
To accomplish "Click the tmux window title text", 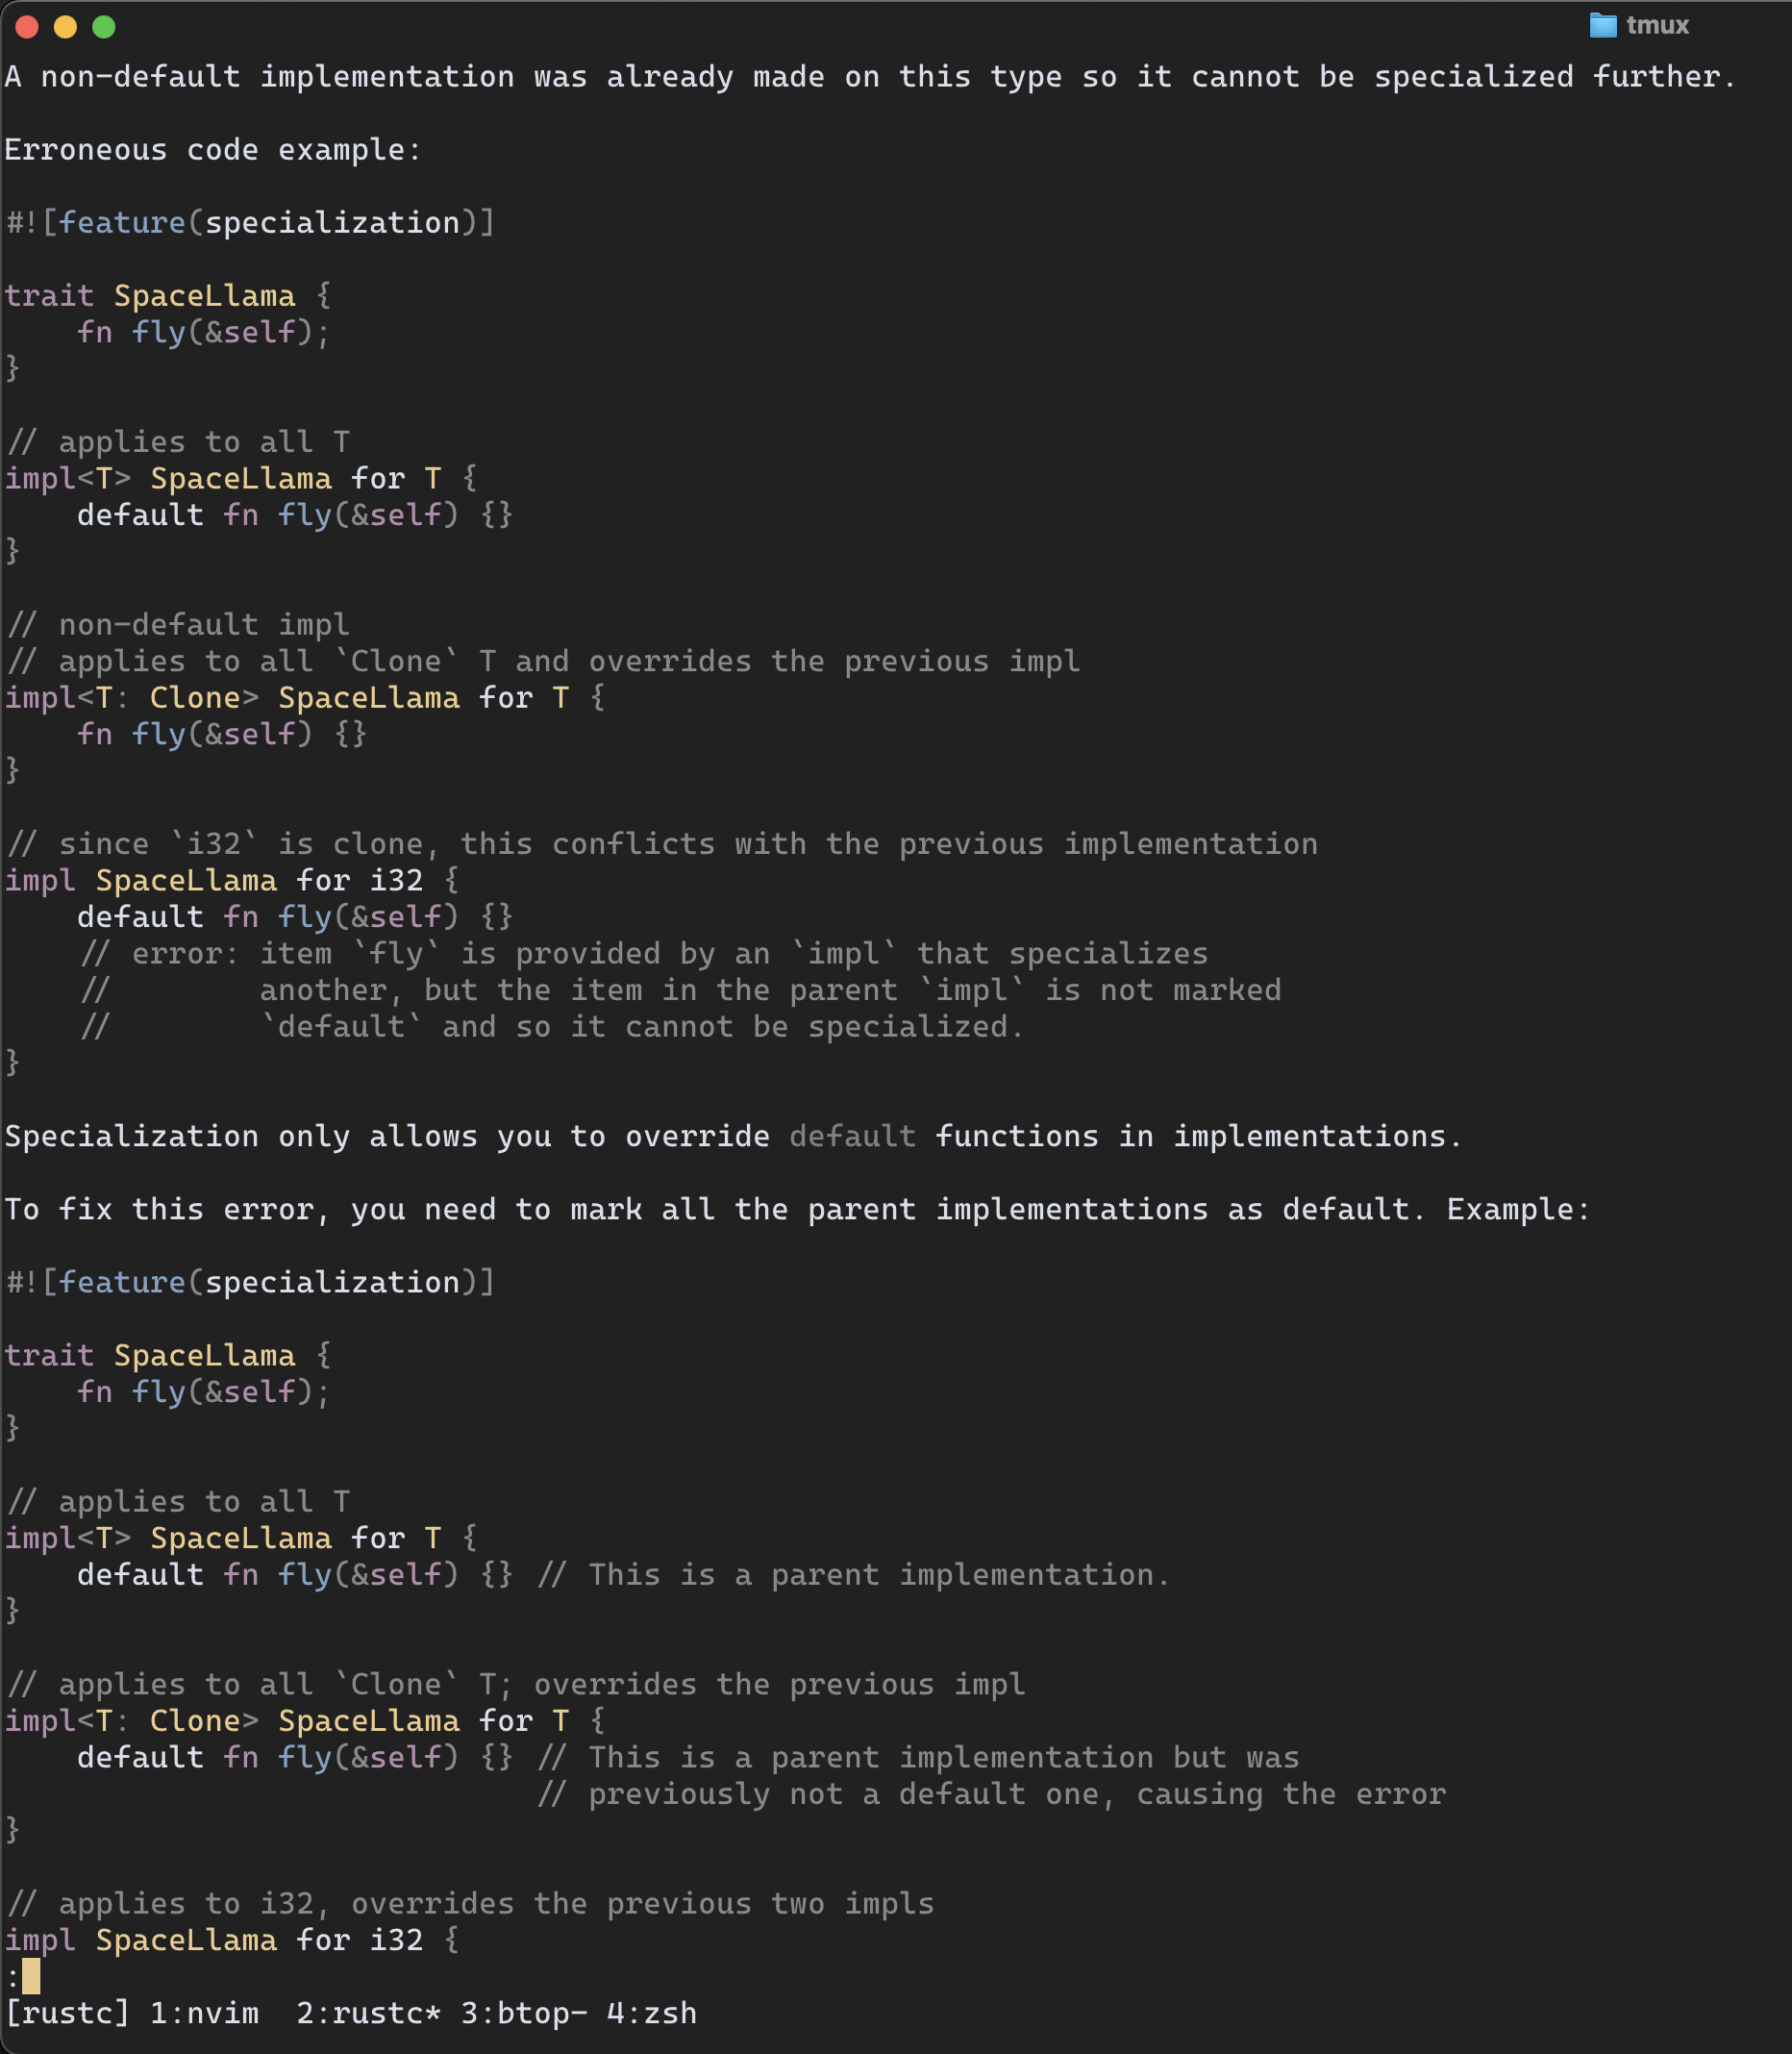I will 1657,25.
